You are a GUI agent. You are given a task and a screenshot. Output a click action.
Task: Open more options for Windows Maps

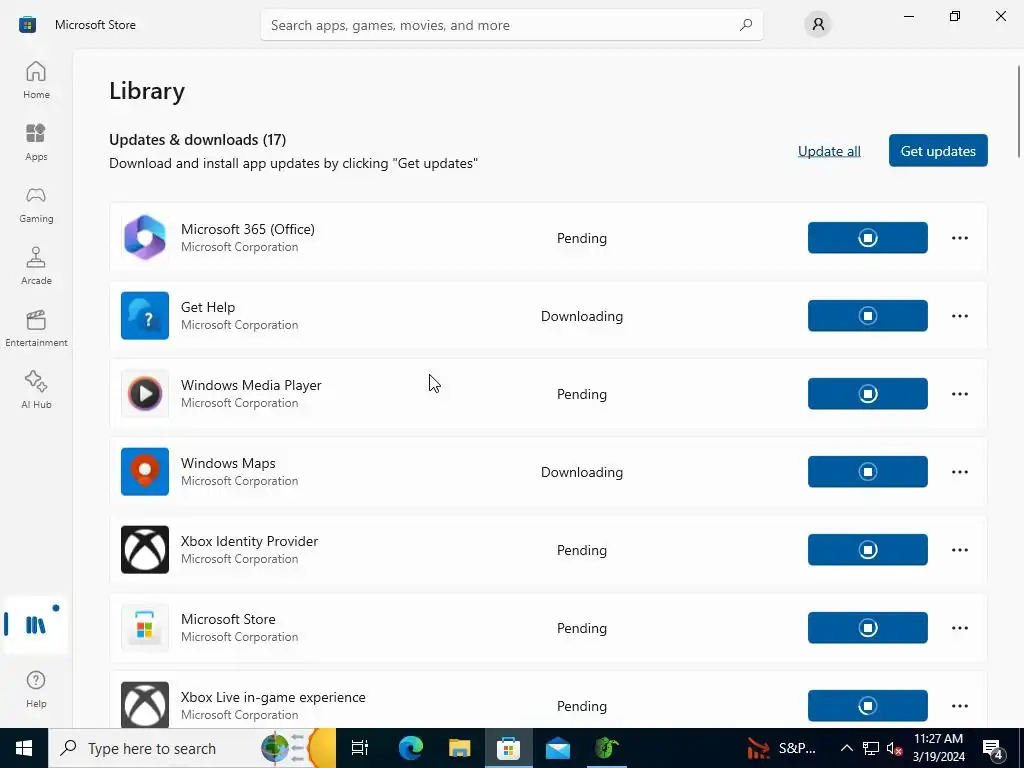(959, 472)
